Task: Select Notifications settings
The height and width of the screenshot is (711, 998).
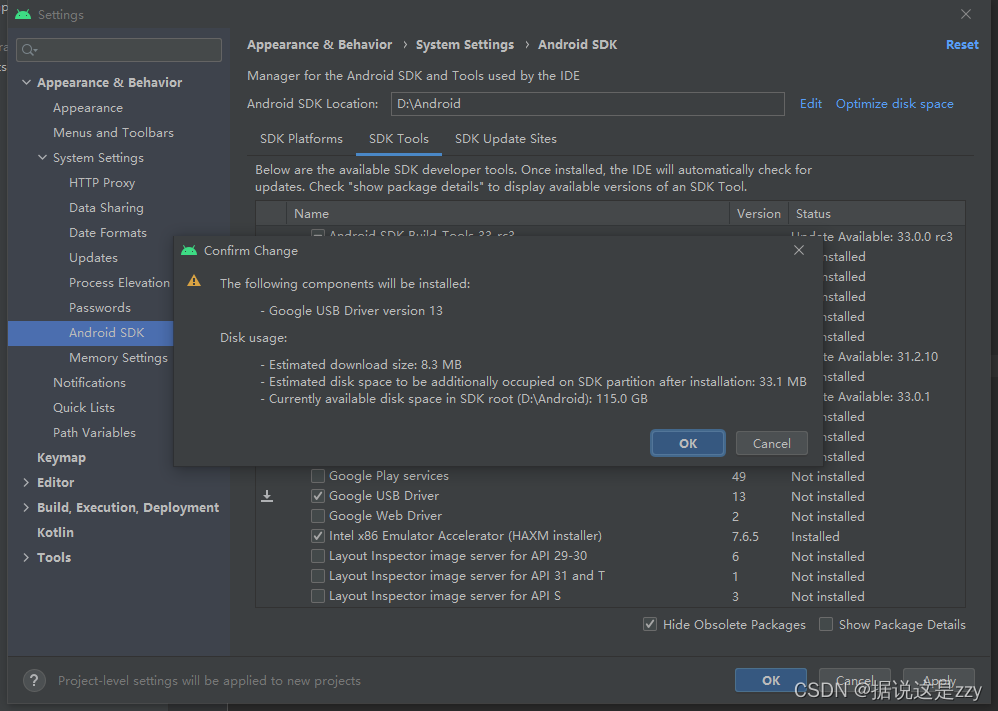Action: [x=89, y=383]
